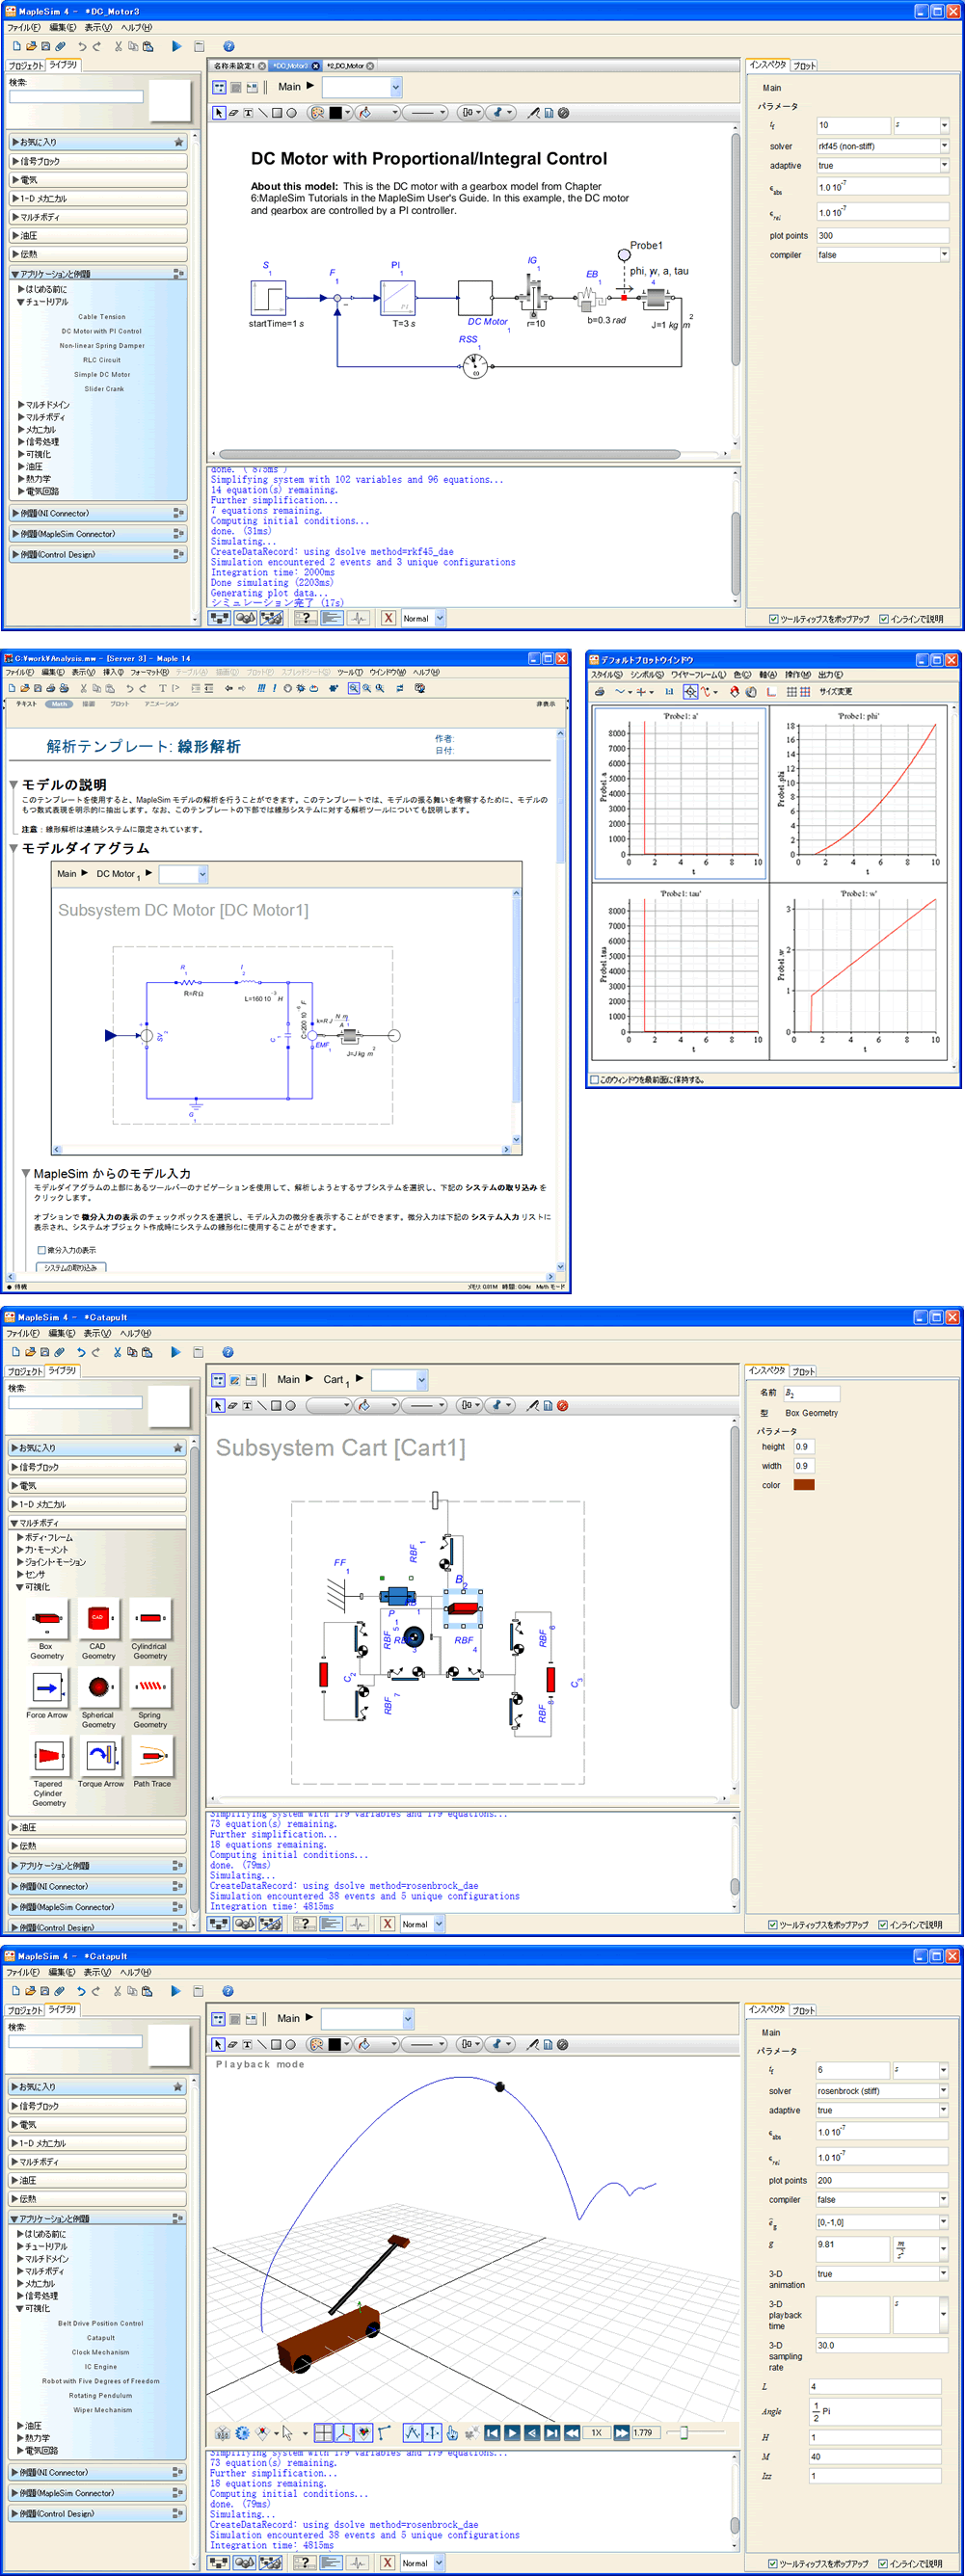Increase playback speed with fast-forward button
This screenshot has width=965, height=2576.
tap(621, 2433)
